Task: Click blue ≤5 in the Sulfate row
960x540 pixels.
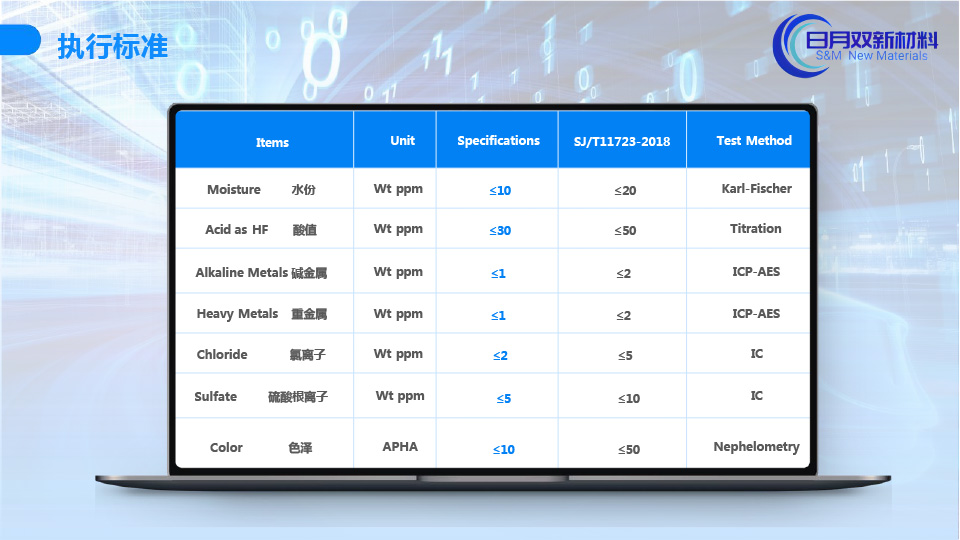Action: (503, 399)
